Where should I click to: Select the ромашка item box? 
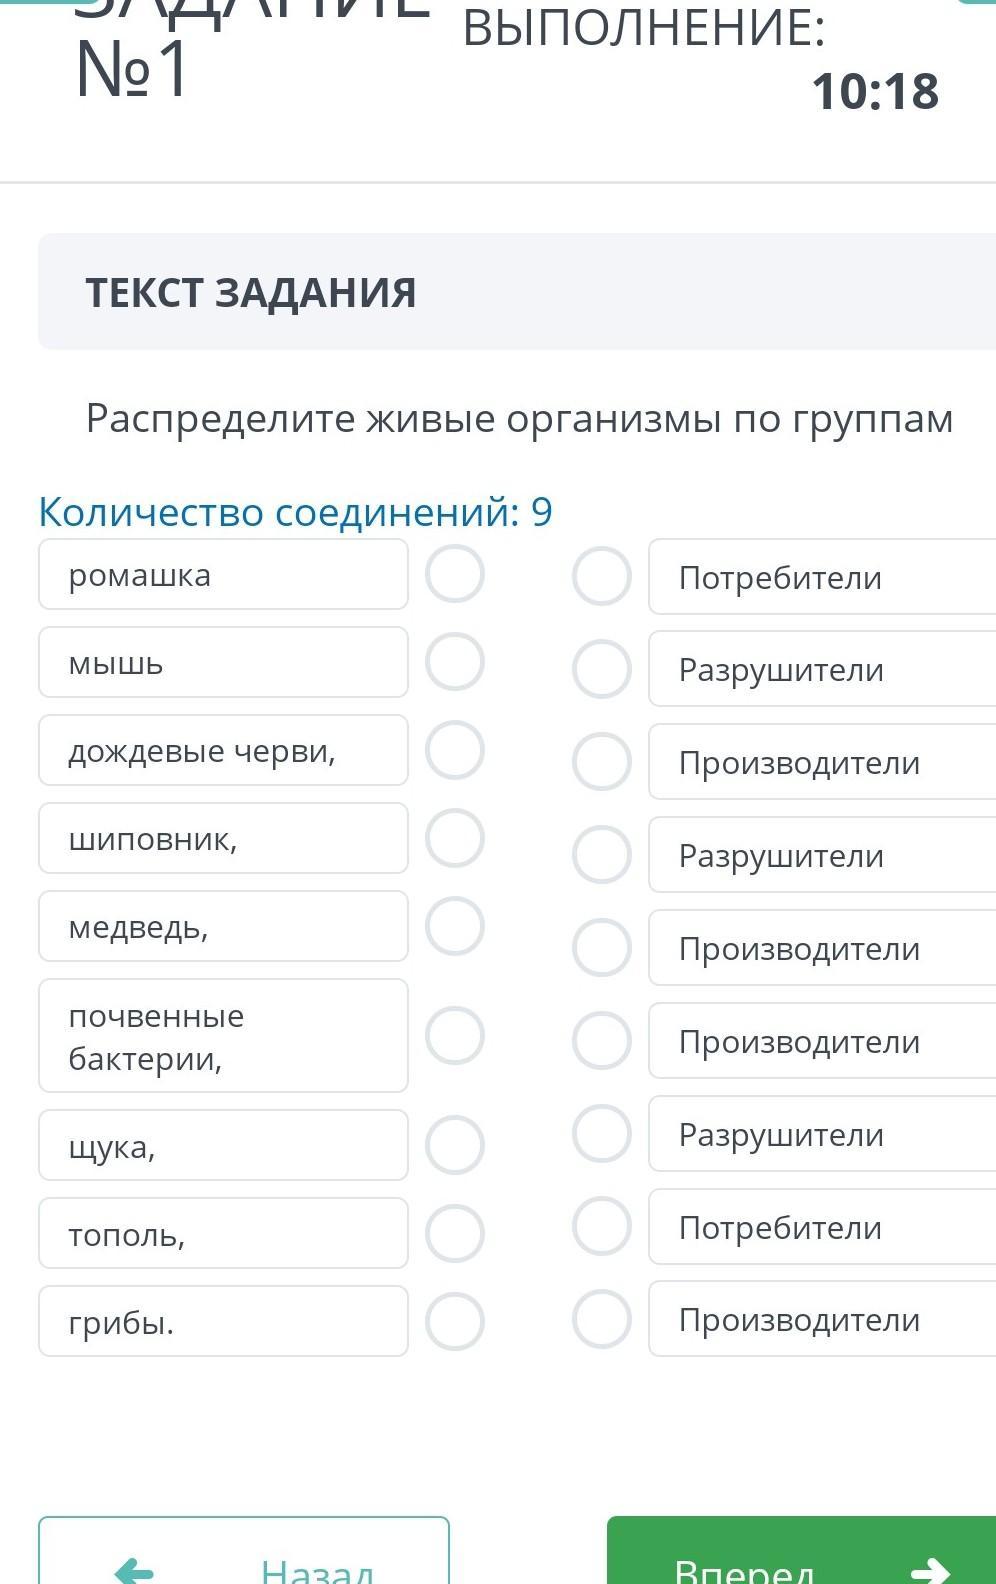(223, 574)
